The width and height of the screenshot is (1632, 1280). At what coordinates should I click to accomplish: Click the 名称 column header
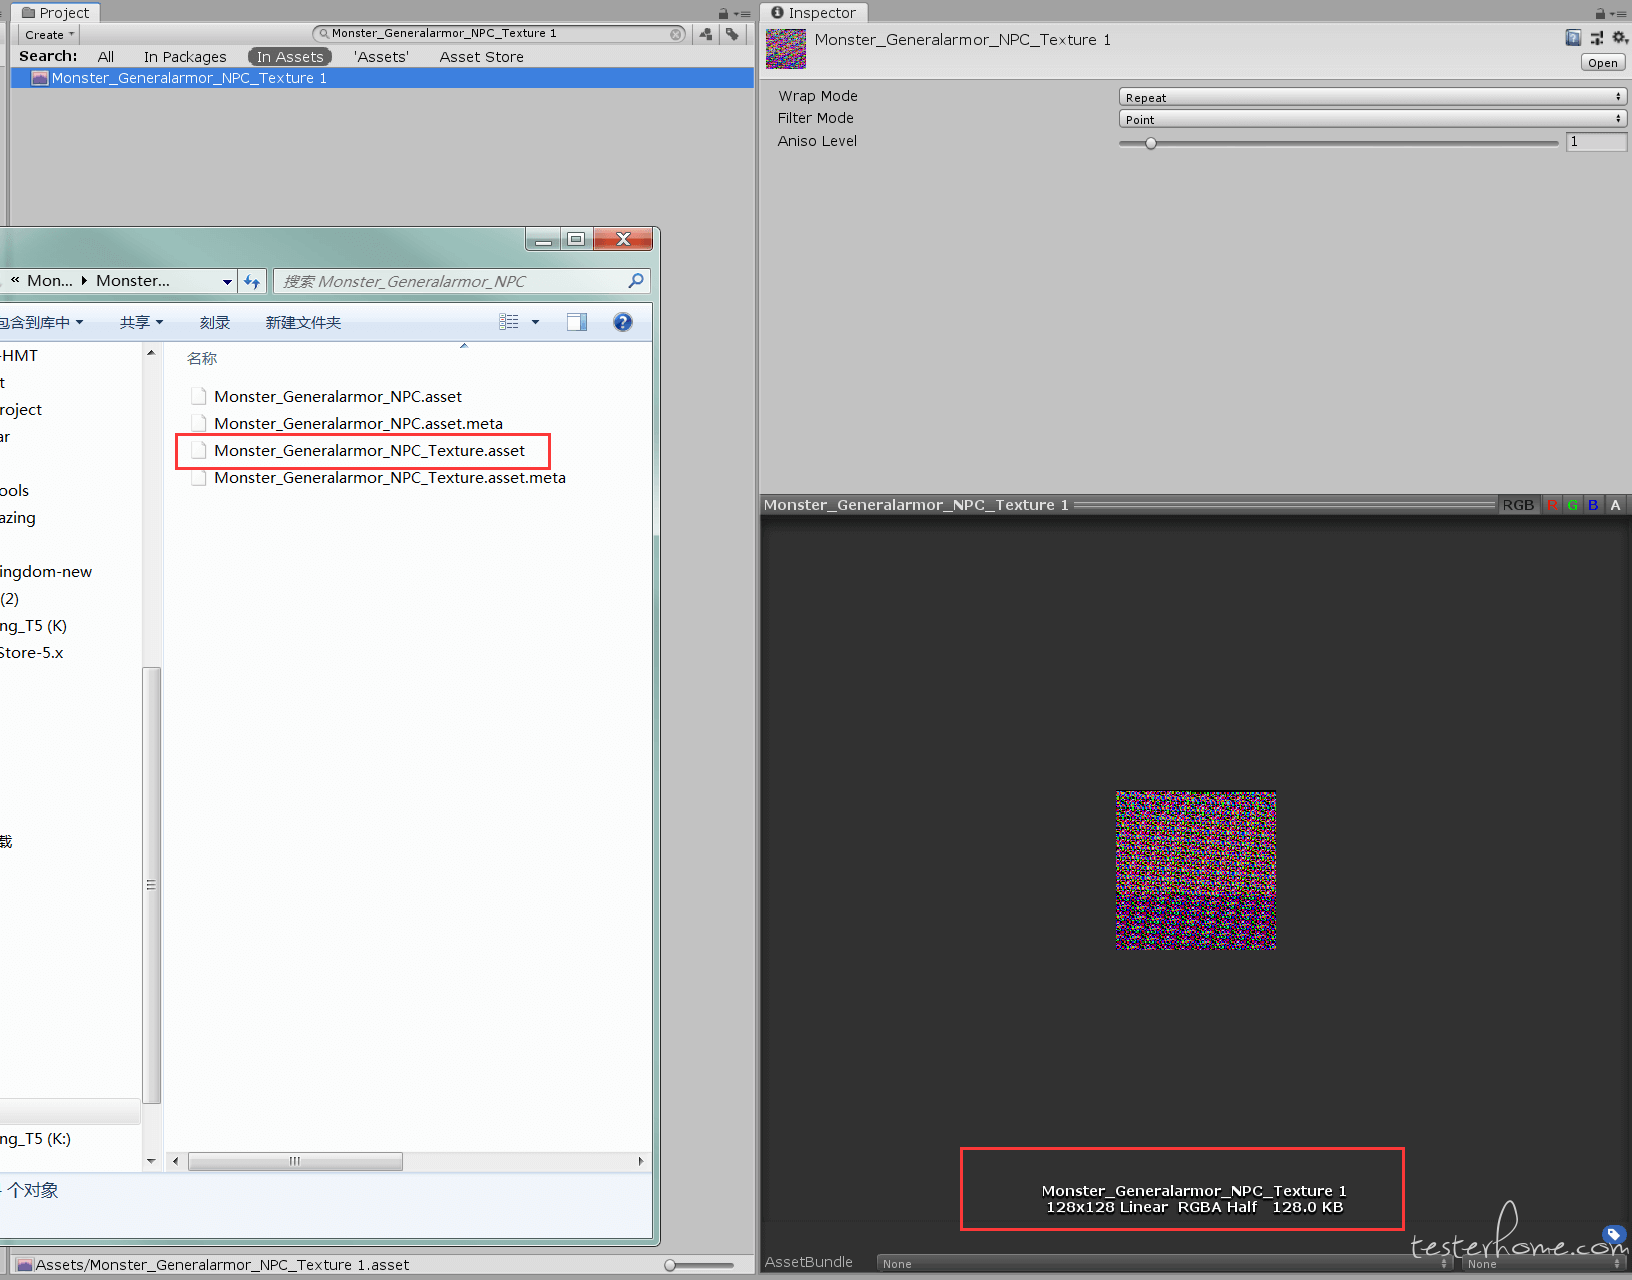click(x=202, y=358)
